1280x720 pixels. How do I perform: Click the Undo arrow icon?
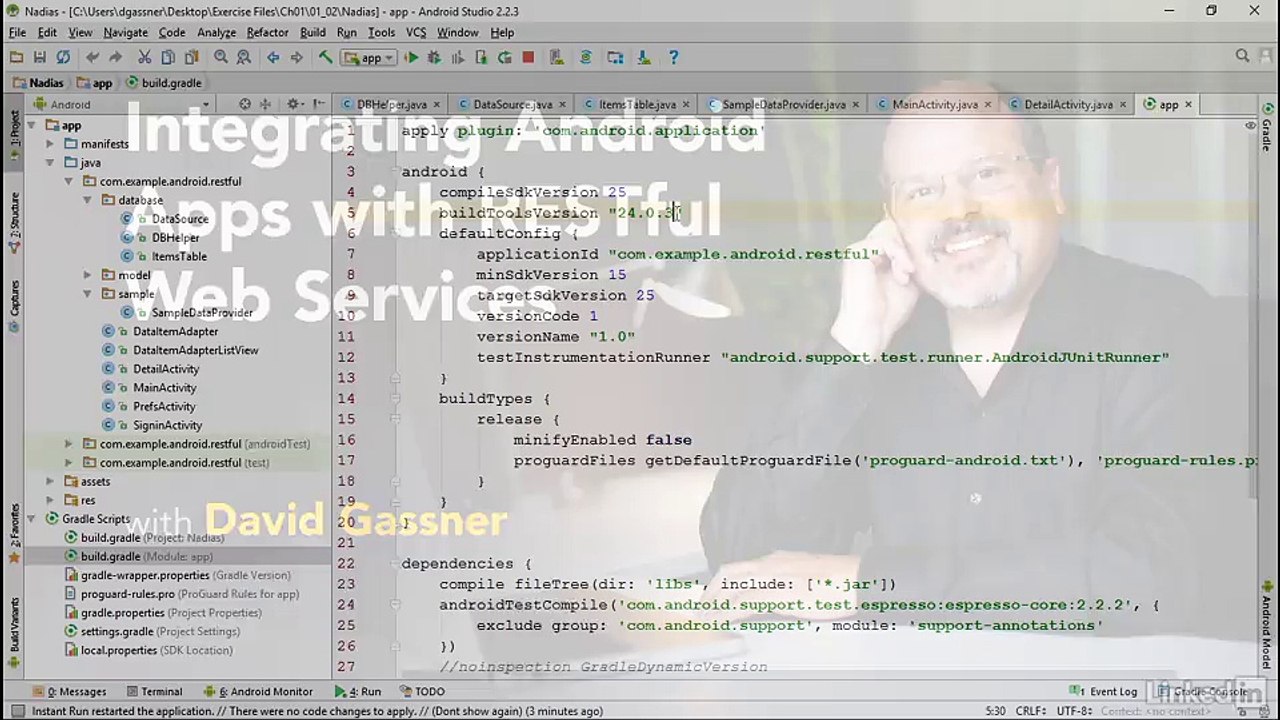coord(92,58)
